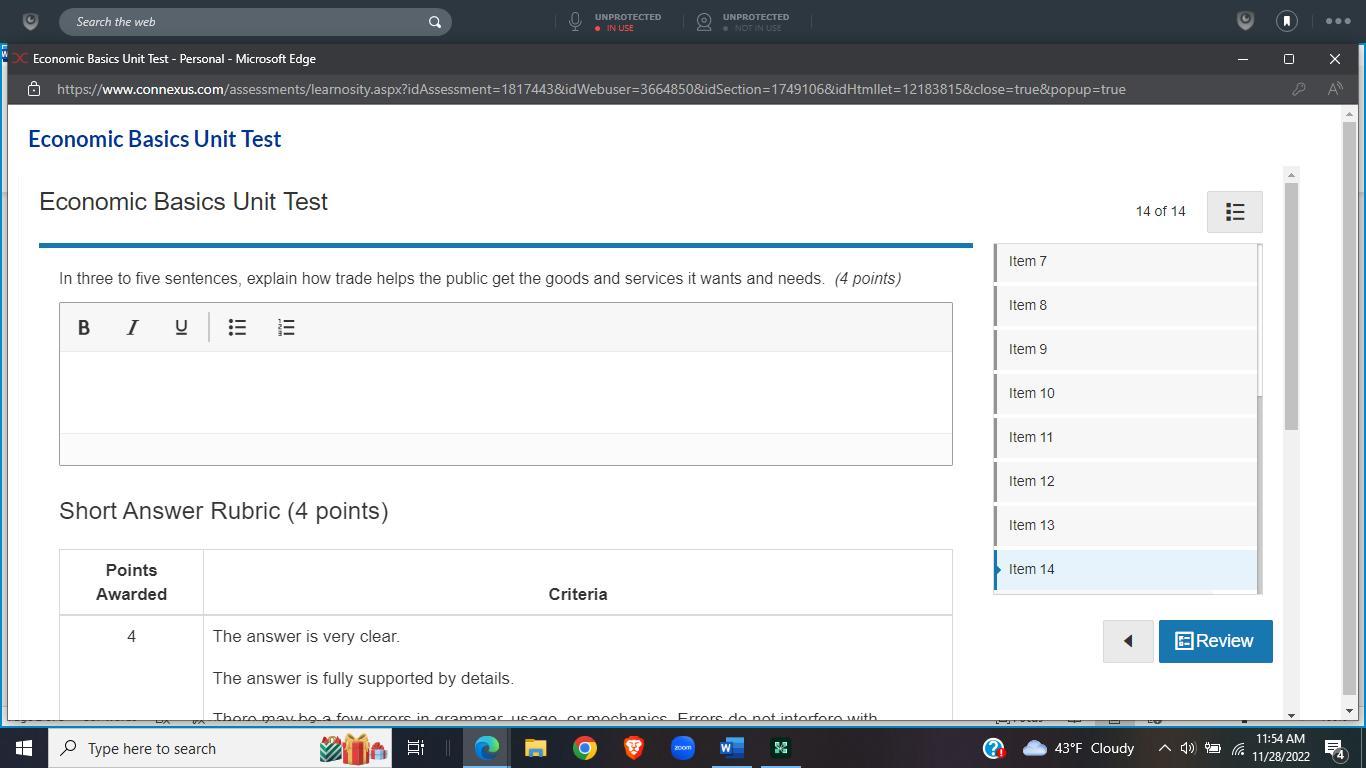Click the Search the web box
The height and width of the screenshot is (768, 1366).
coord(255,21)
